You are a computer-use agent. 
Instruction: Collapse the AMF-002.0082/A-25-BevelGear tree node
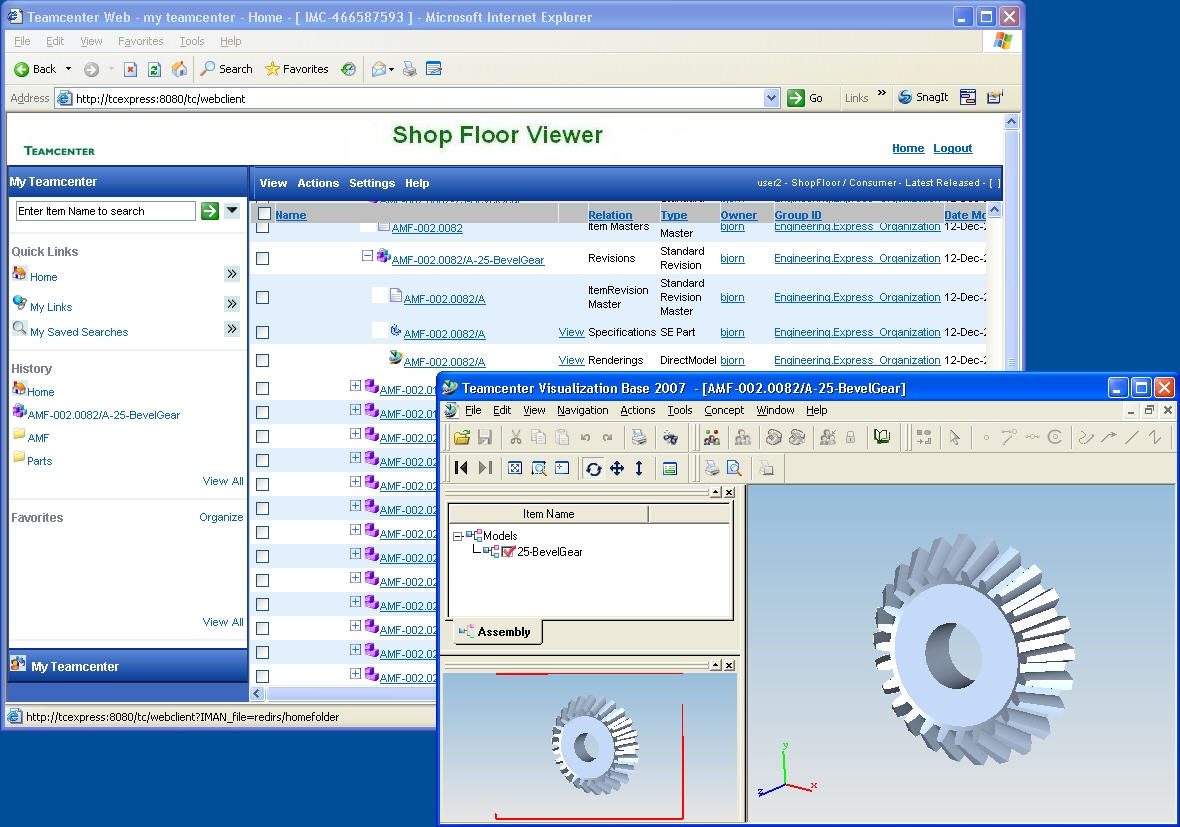(367, 256)
